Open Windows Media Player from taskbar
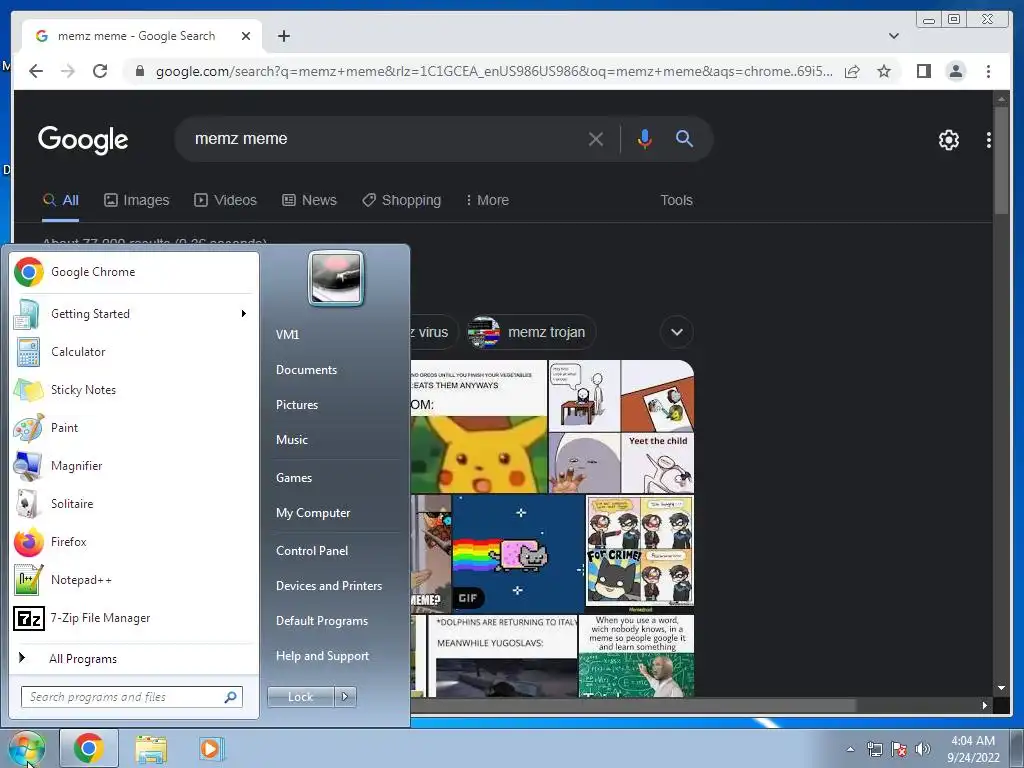The image size is (1024, 768). pos(211,749)
